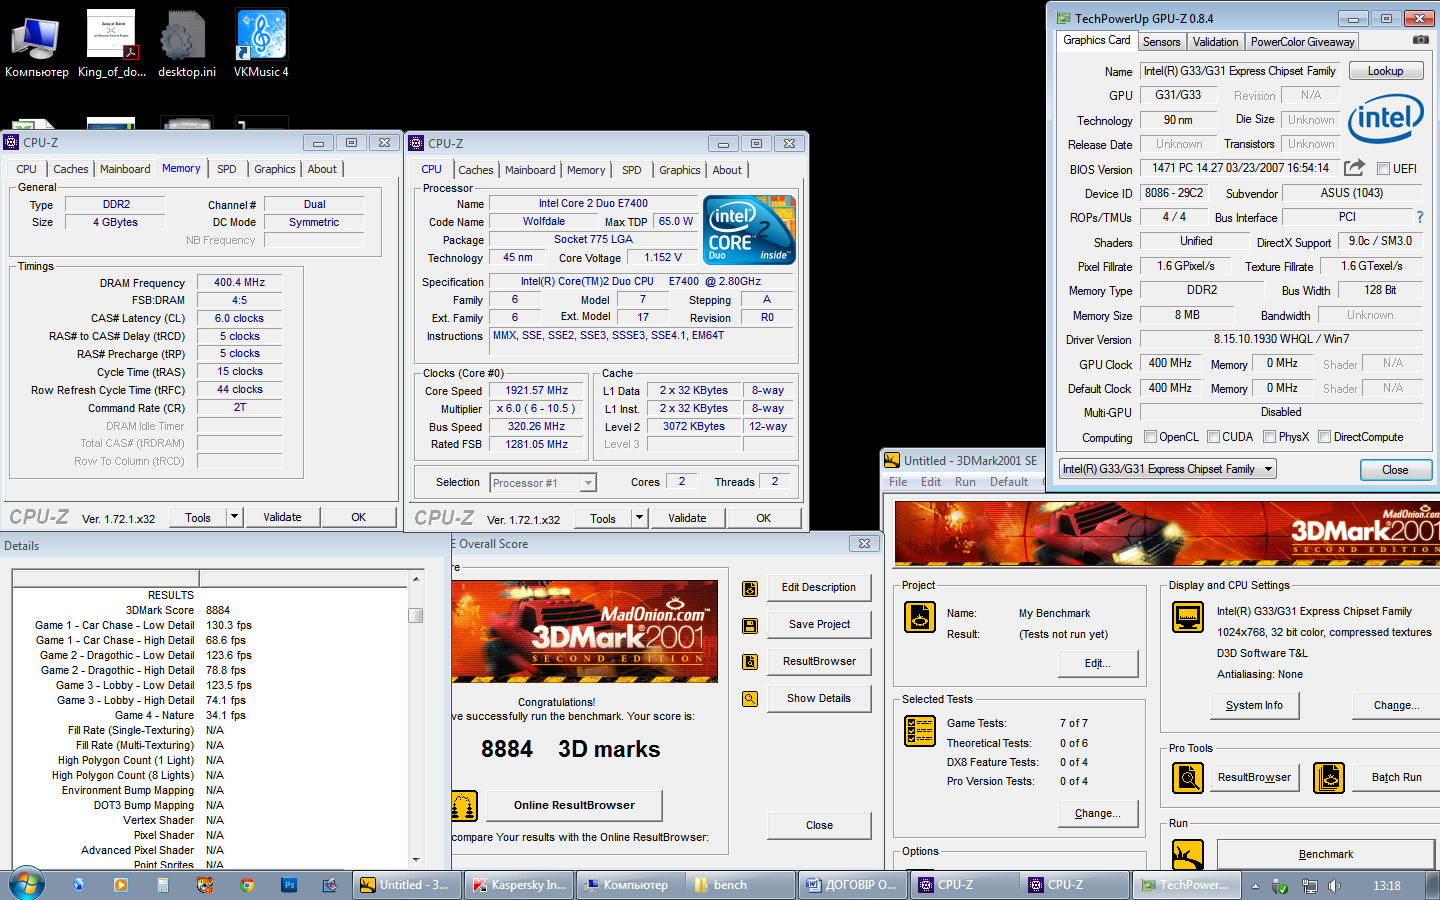Viewport: 1440px width, 900px height.
Task: Click the icon beside ResultBrowser in Overall Score
Action: coord(749,662)
